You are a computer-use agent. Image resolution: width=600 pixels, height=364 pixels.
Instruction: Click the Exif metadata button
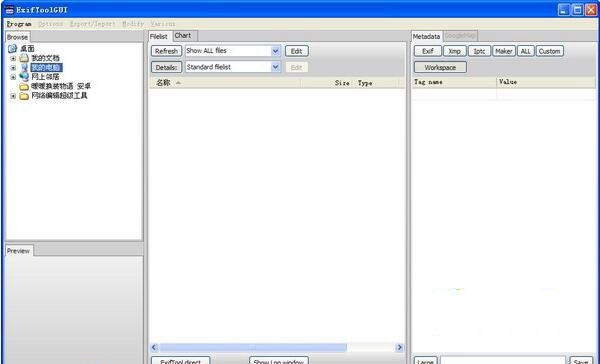pyautogui.click(x=428, y=51)
